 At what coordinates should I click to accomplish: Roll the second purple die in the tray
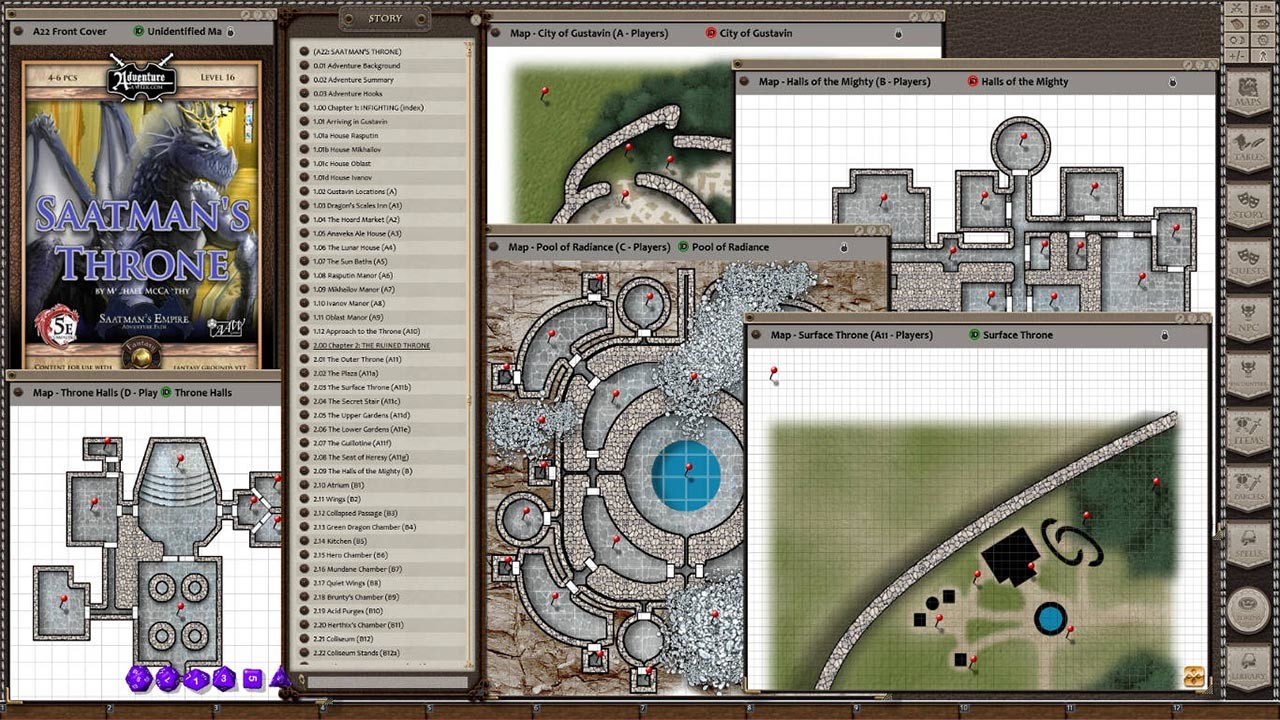168,679
